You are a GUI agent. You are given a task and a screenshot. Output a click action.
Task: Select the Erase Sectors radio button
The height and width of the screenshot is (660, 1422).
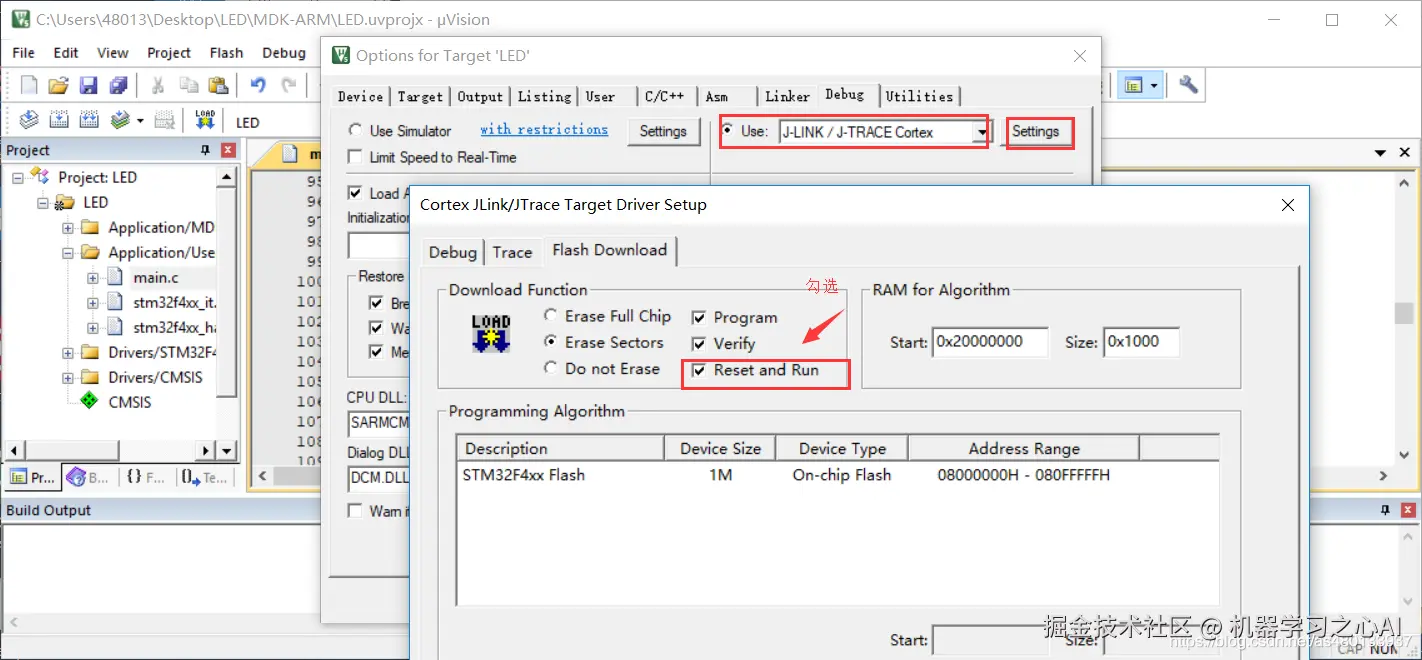tap(550, 341)
